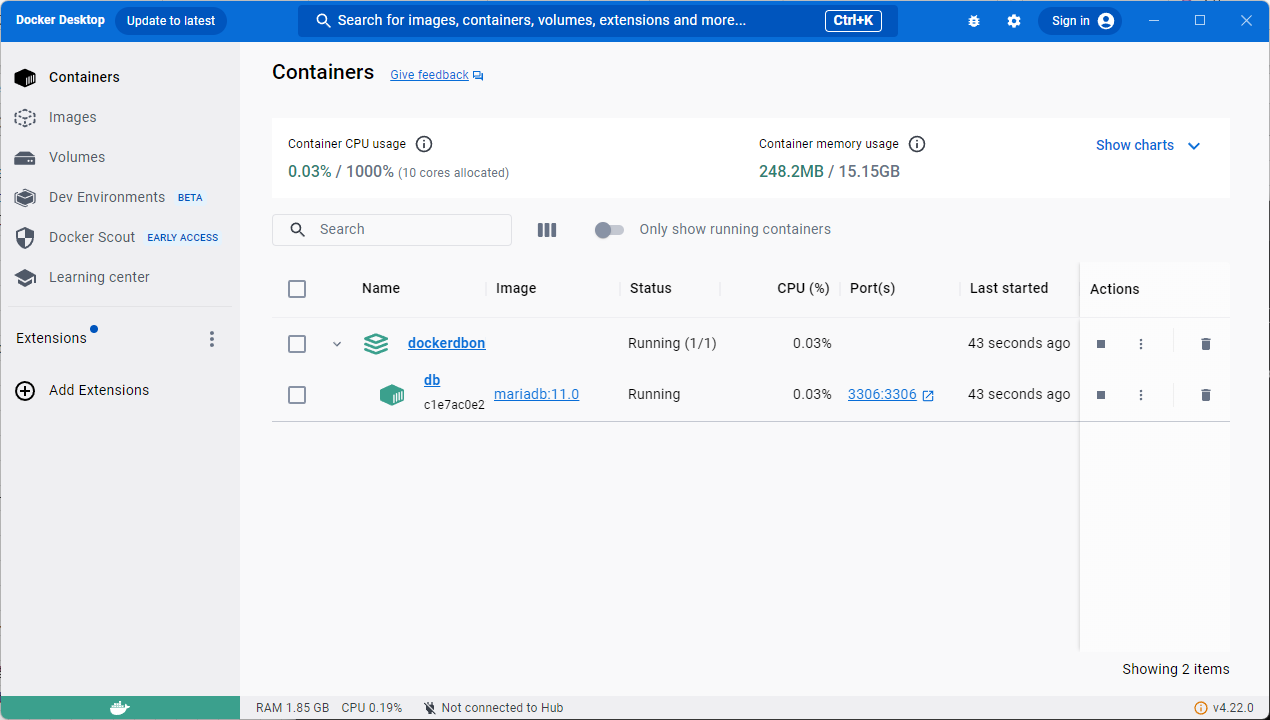The image size is (1270, 720).
Task: Click Update to latest button
Action: tap(171, 21)
